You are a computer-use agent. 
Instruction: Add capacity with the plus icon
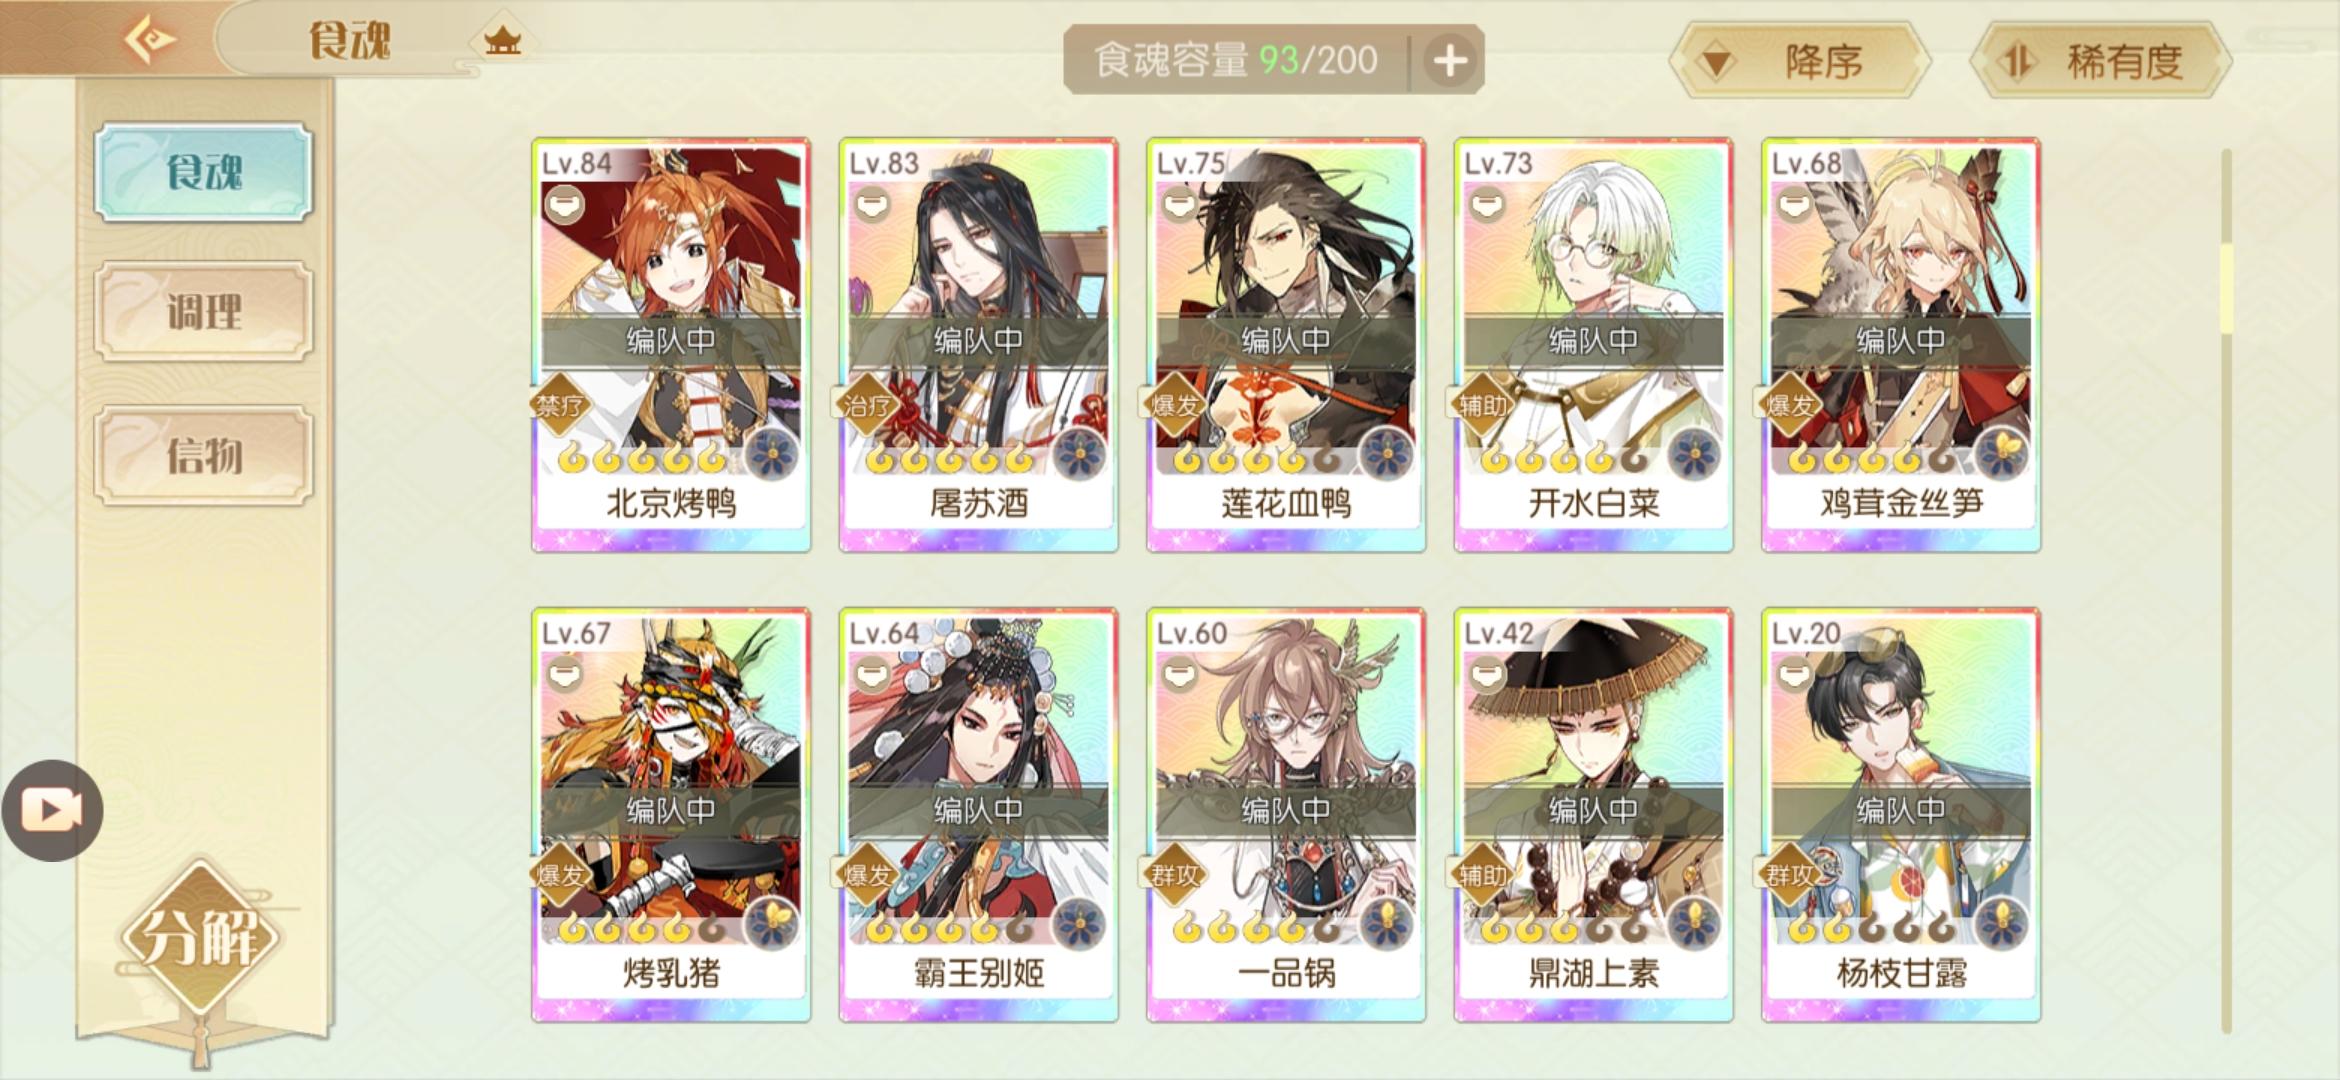(x=1450, y=61)
